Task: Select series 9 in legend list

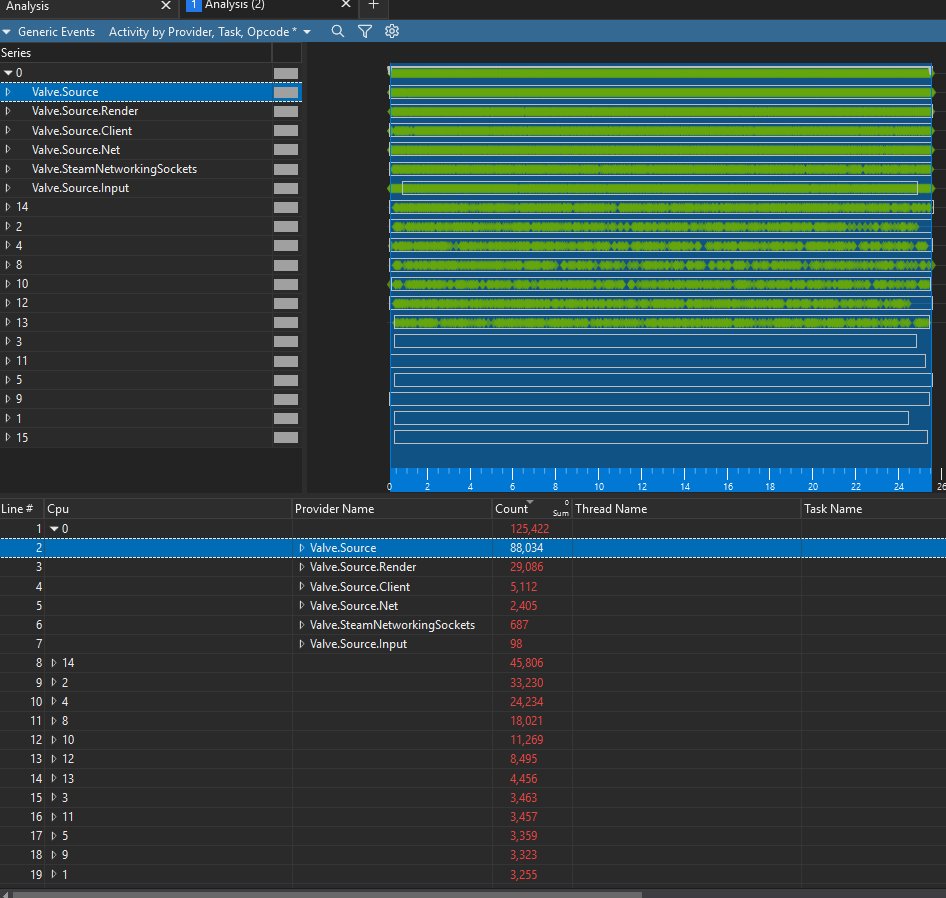Action: coord(19,399)
